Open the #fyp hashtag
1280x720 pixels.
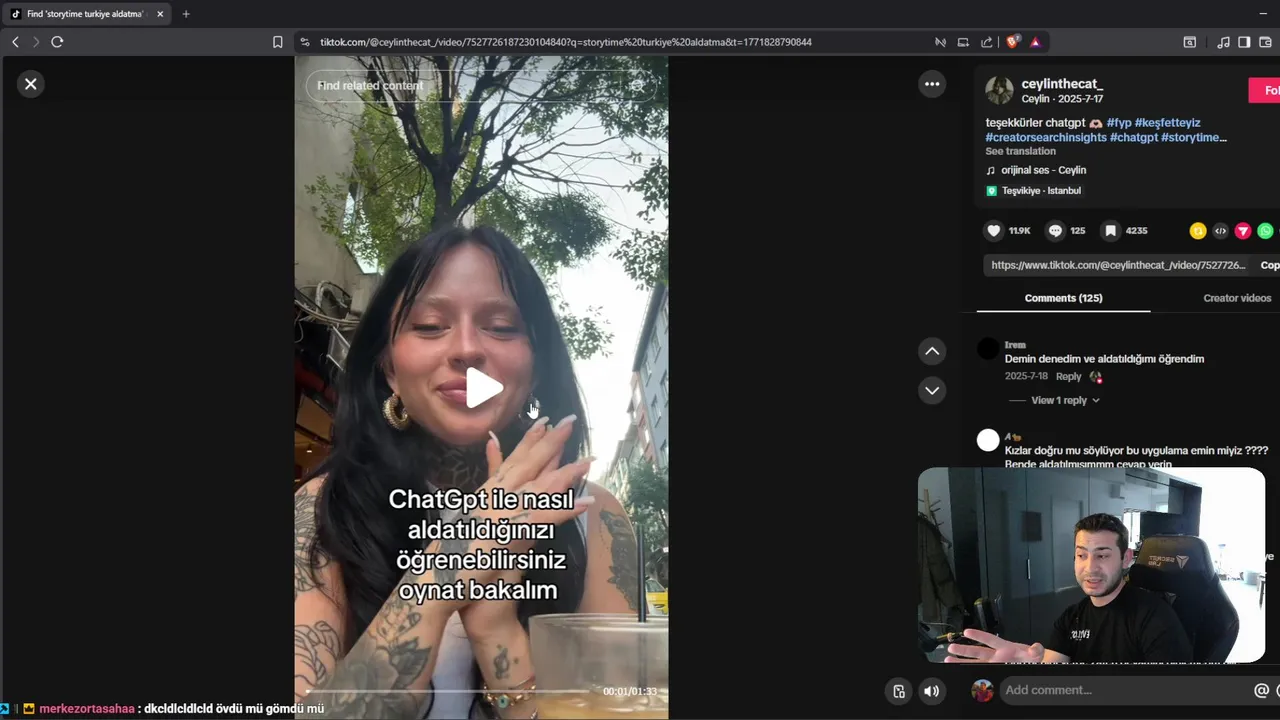tap(1118, 123)
